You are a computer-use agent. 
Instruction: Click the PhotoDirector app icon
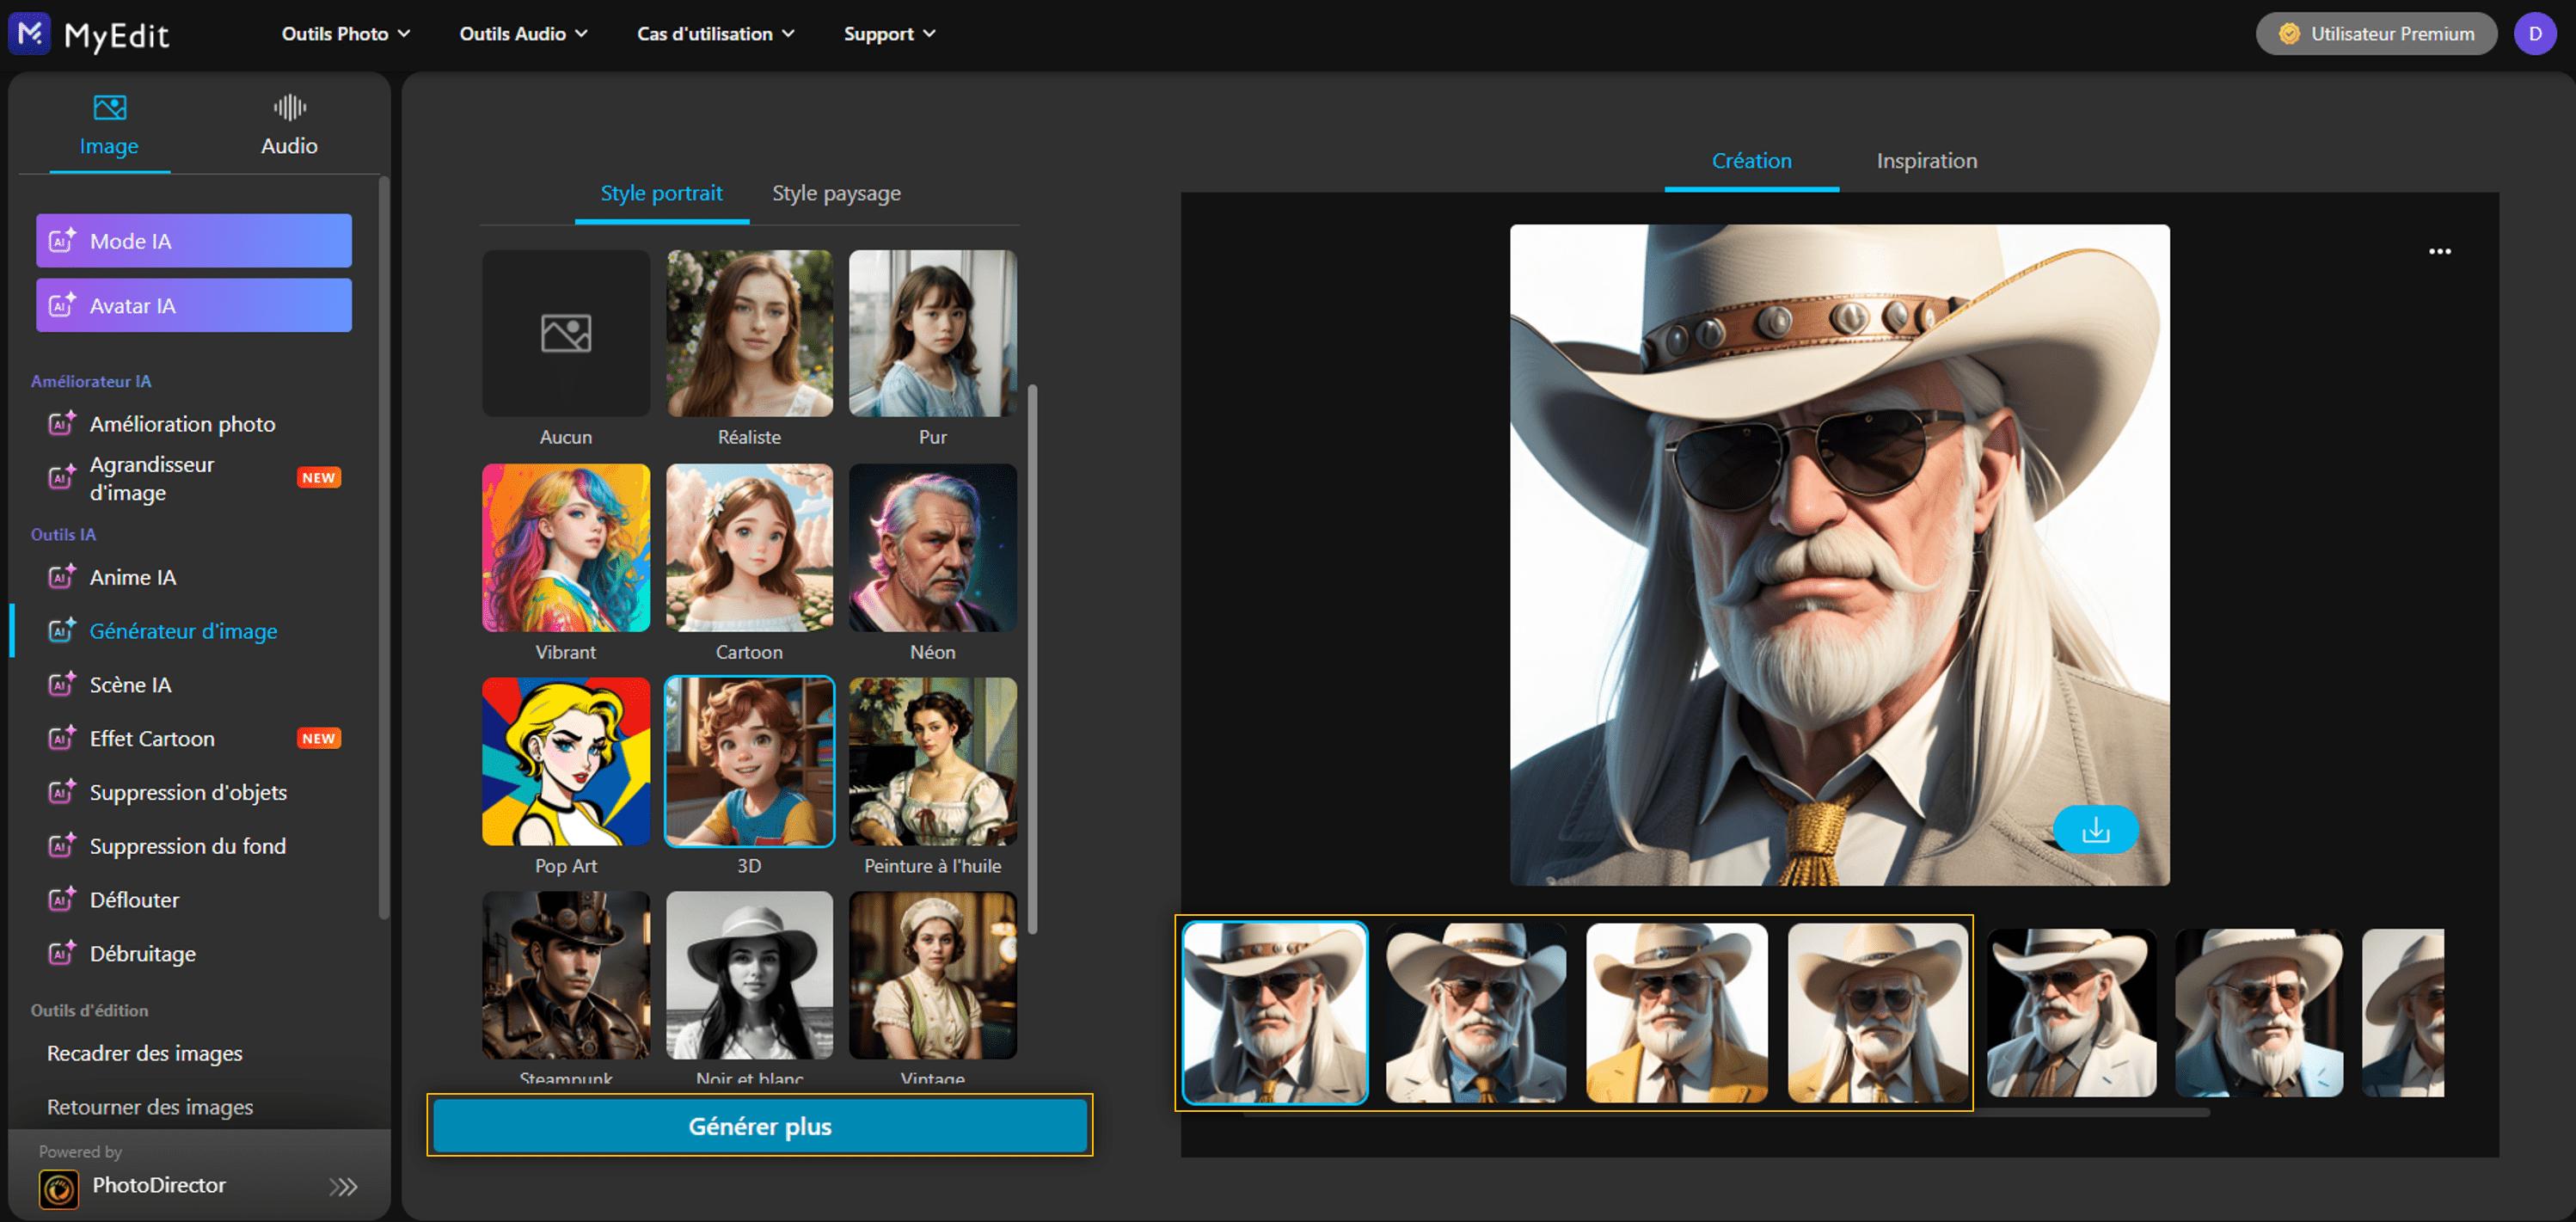(59, 1188)
